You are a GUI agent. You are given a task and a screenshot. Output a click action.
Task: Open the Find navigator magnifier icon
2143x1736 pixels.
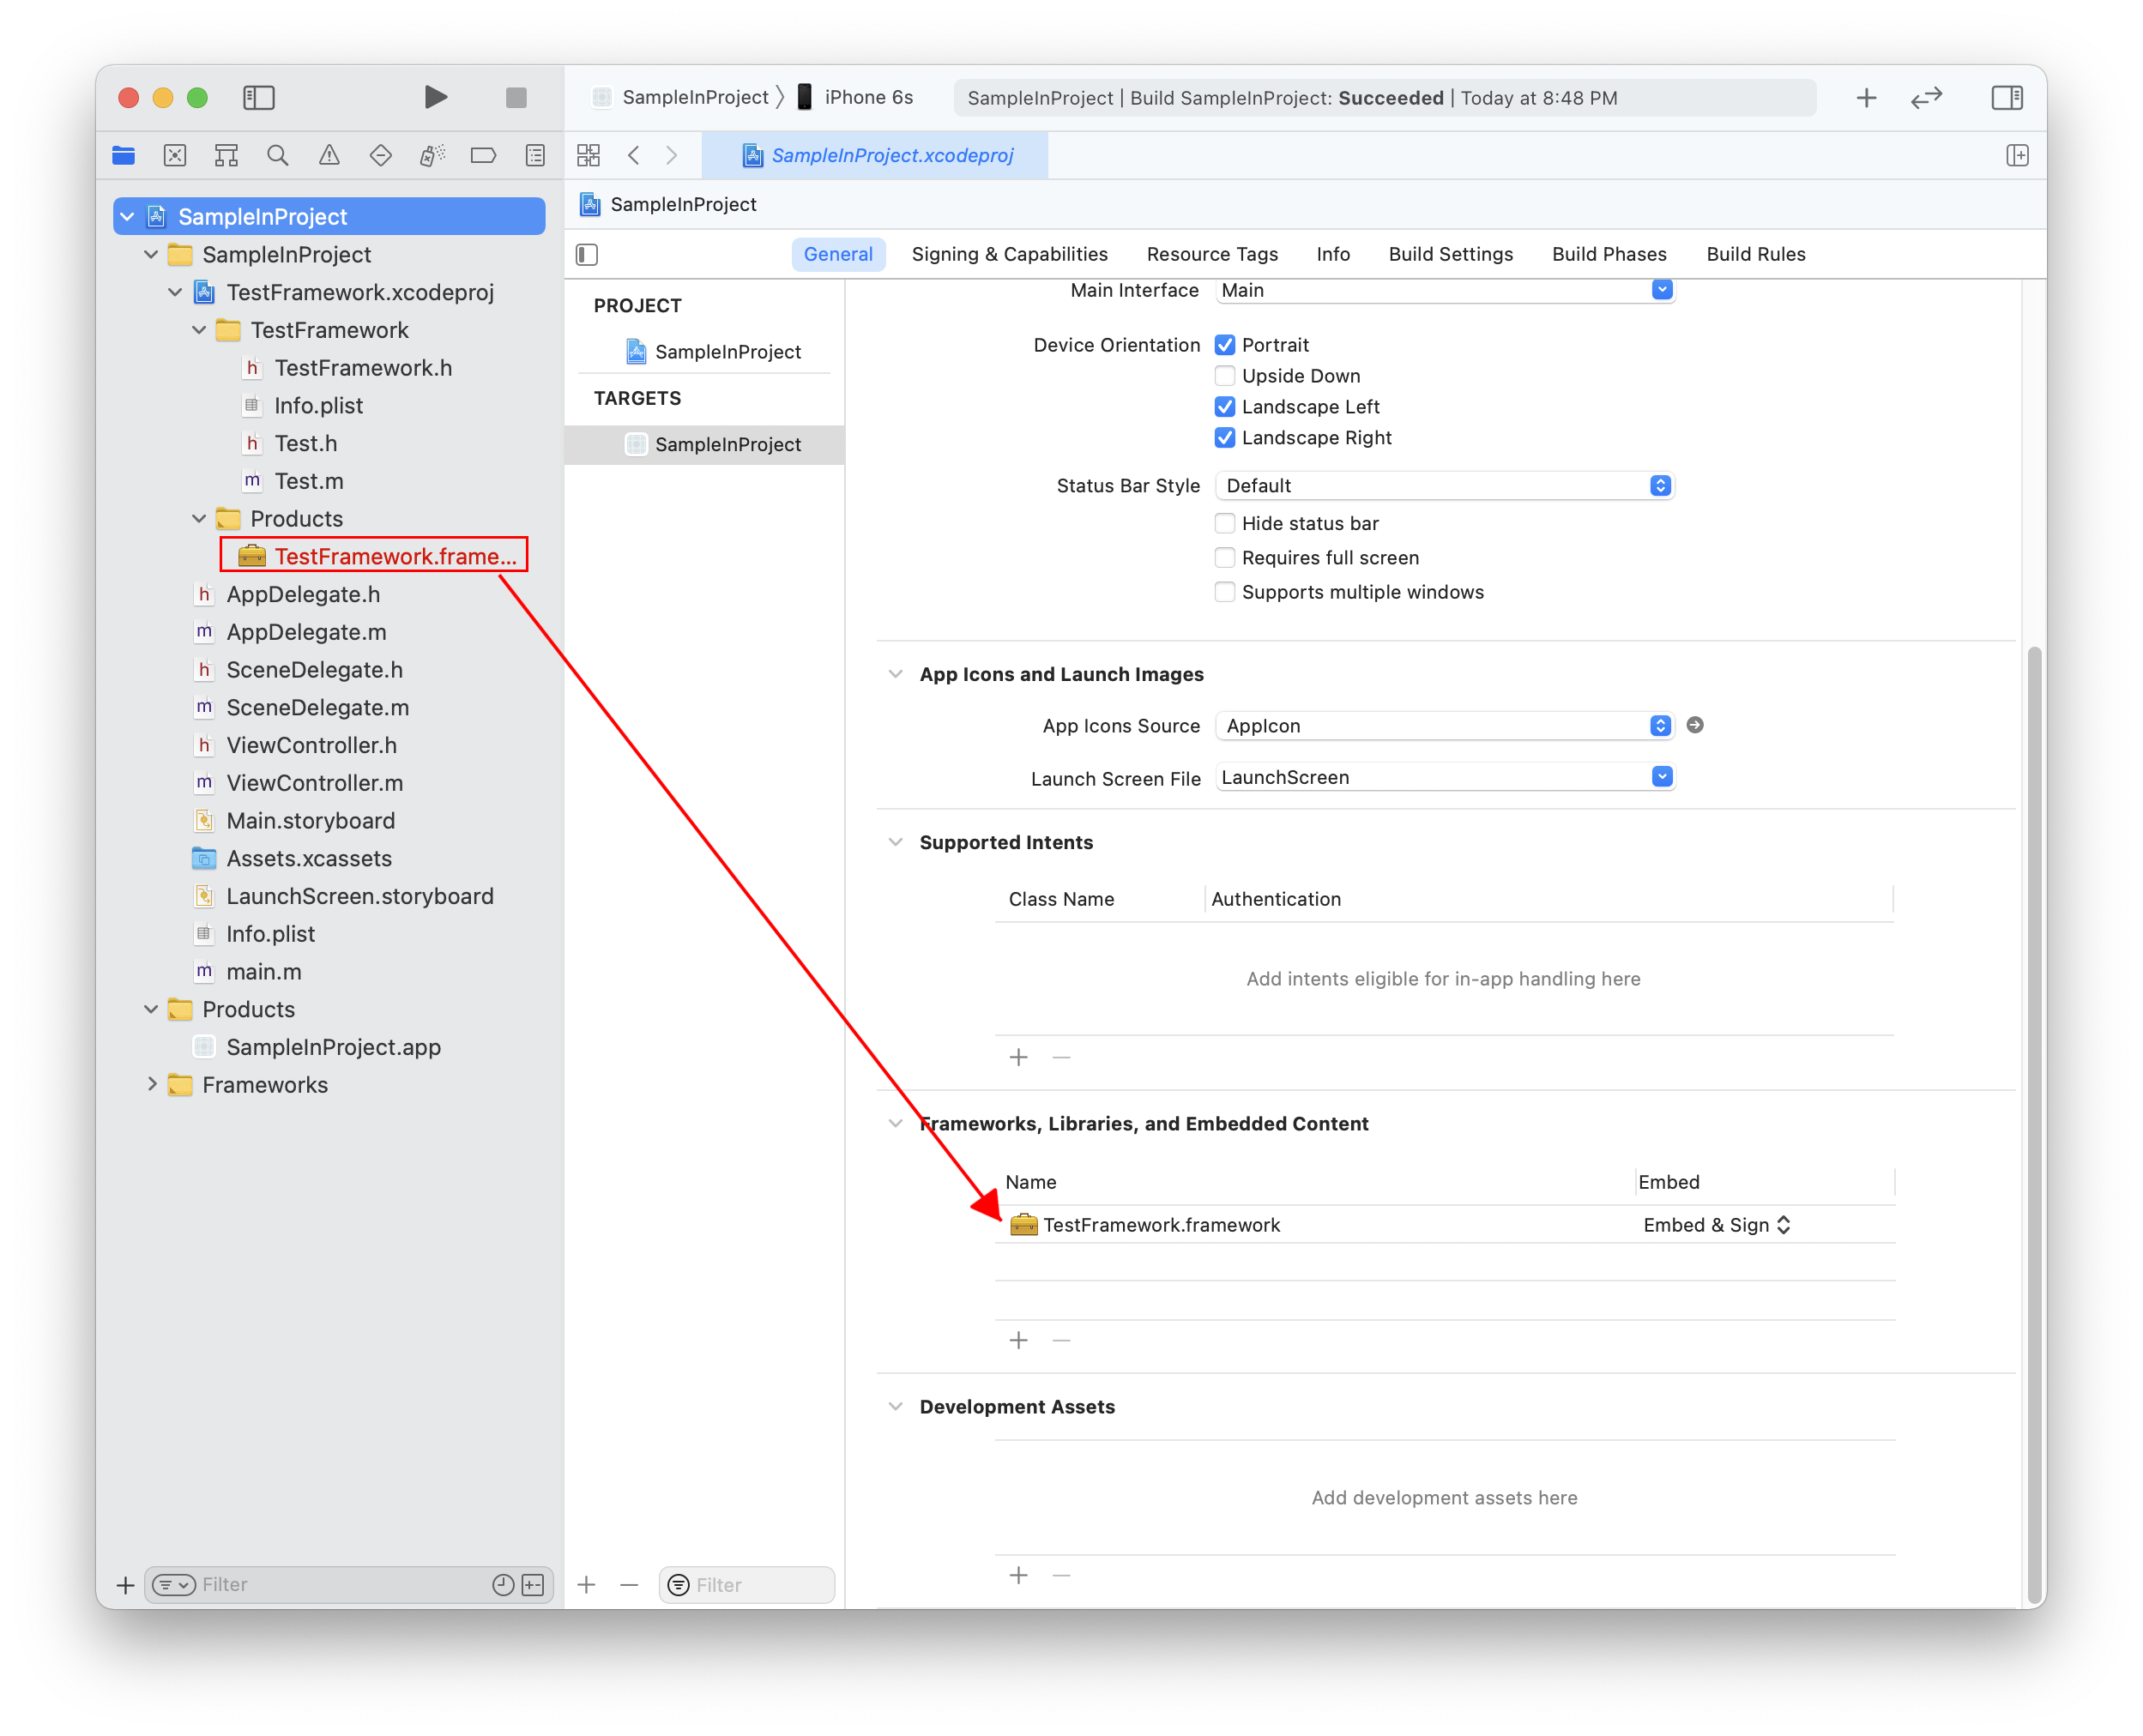(x=277, y=155)
